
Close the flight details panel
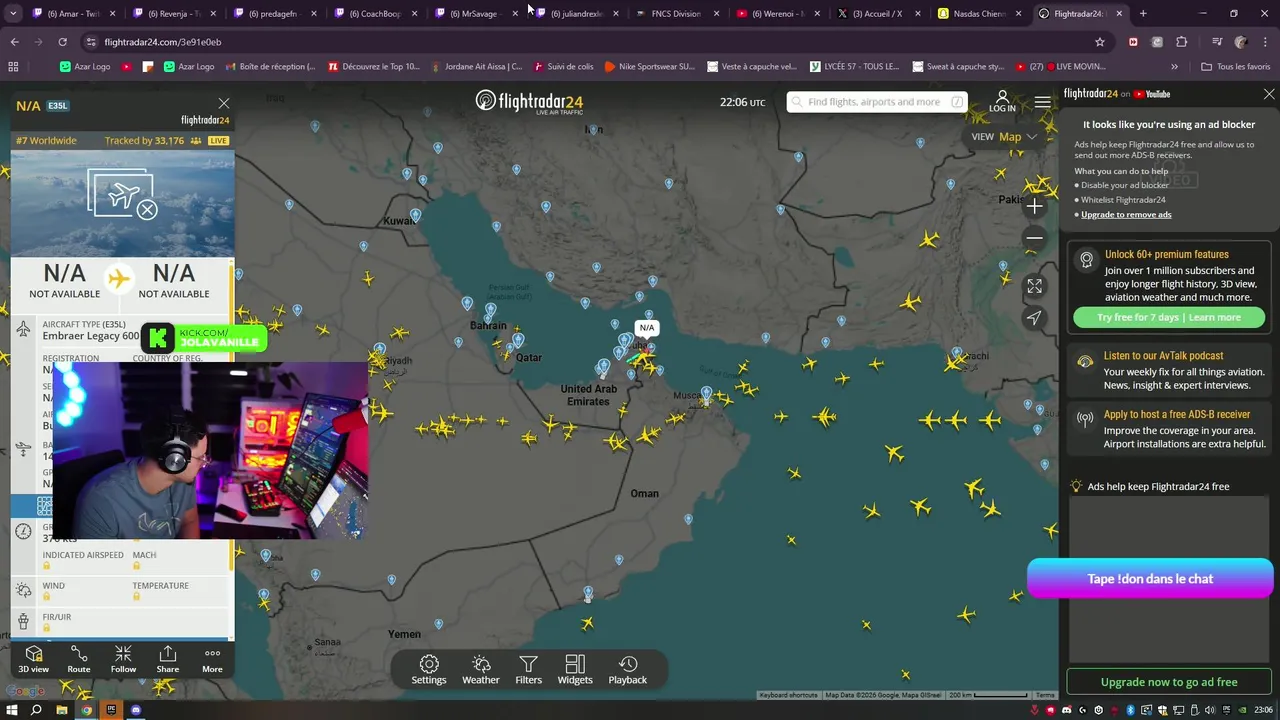(224, 103)
